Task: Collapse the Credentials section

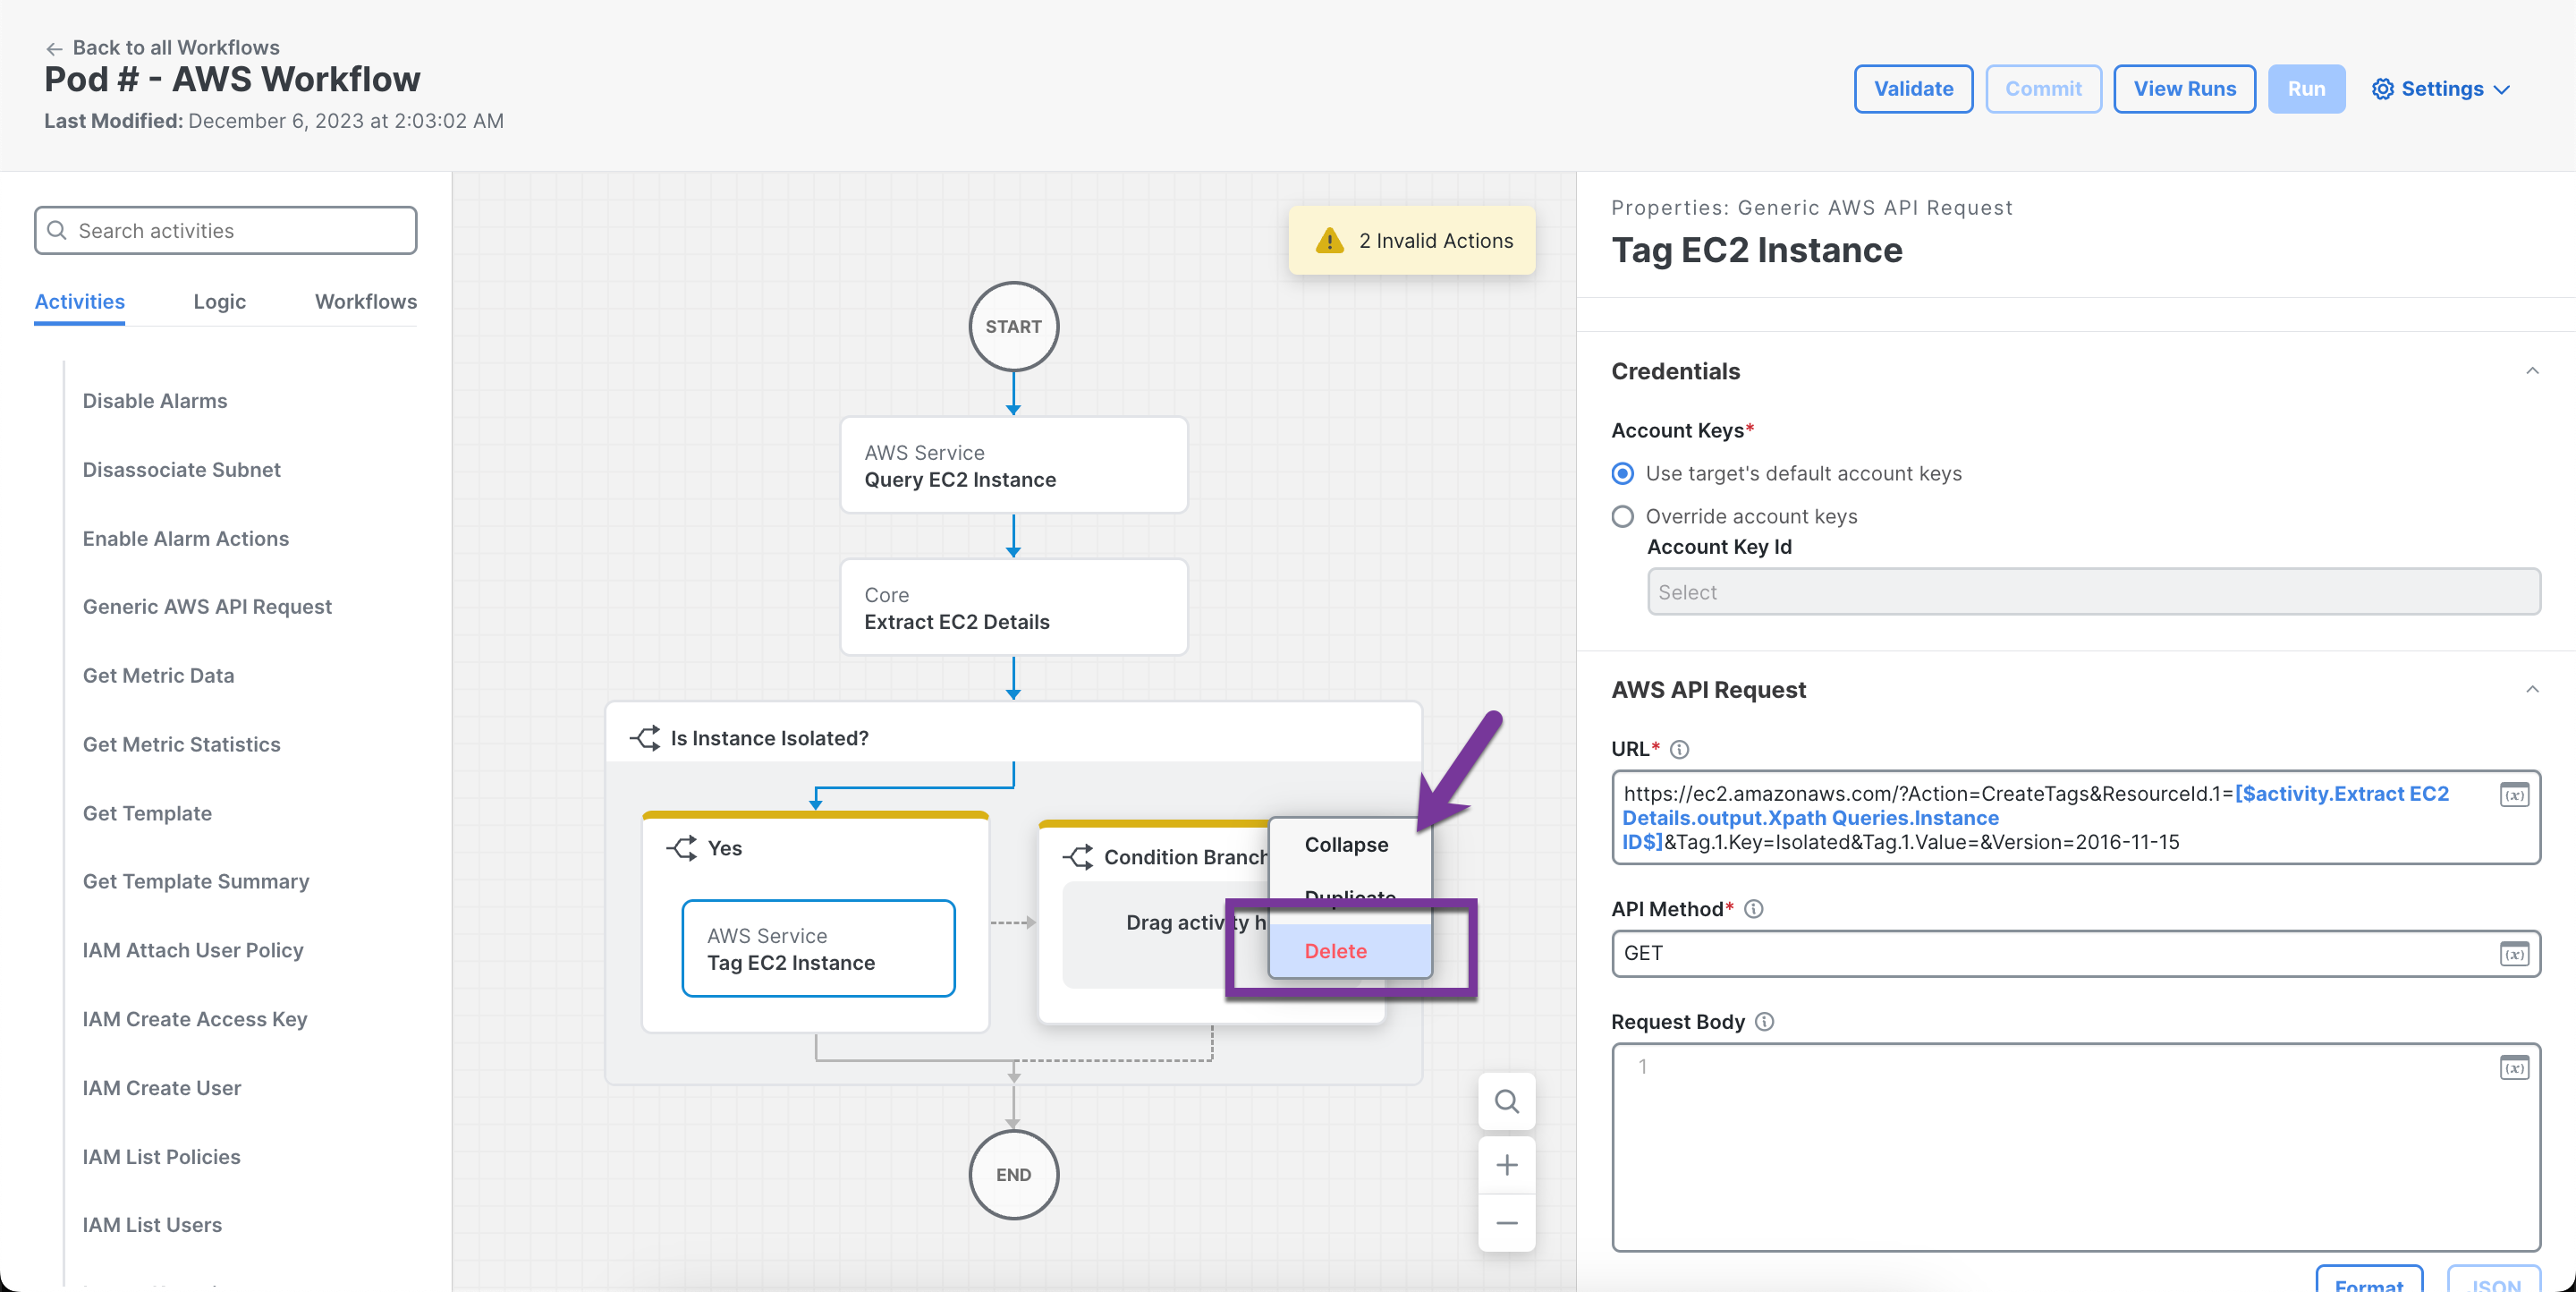Action: (2532, 371)
